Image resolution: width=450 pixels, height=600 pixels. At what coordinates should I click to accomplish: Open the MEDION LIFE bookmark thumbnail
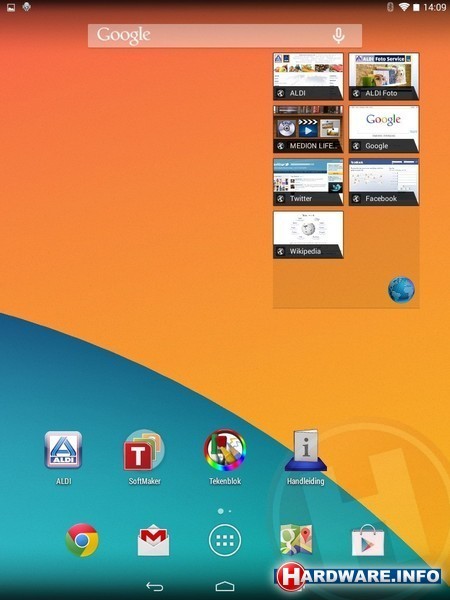tap(308, 129)
